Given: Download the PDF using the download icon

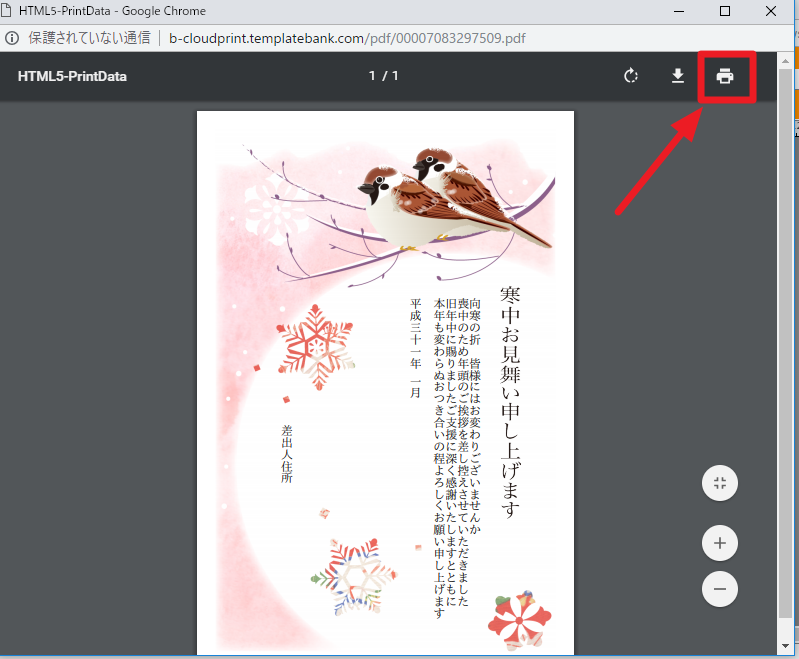Looking at the screenshot, I should point(677,76).
